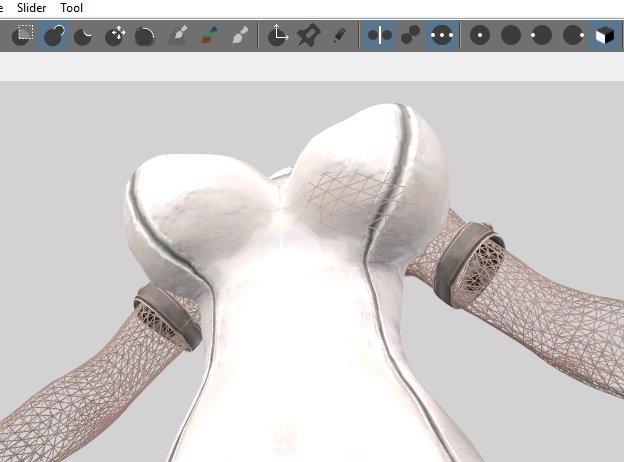
Task: Switch to back view (plain circle)
Action: click(x=511, y=36)
